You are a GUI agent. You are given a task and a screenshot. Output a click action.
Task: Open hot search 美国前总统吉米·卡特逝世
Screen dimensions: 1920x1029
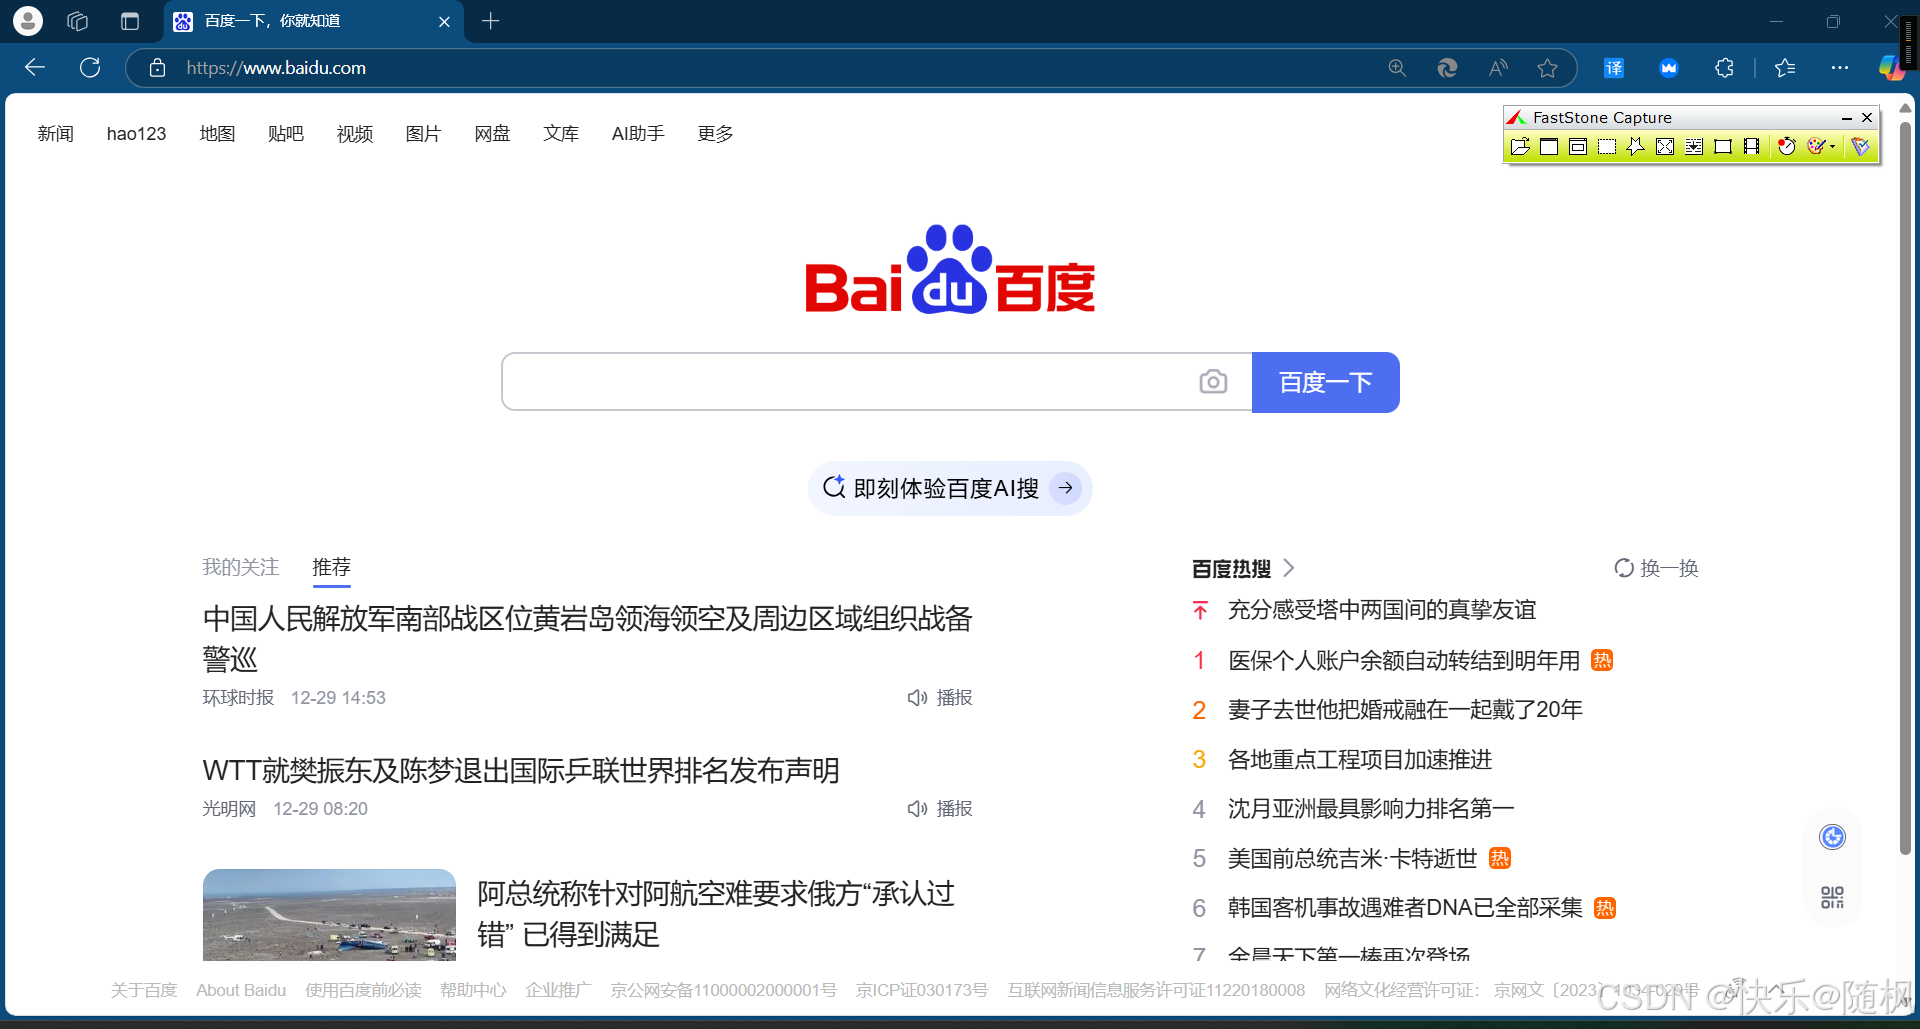coord(1352,859)
